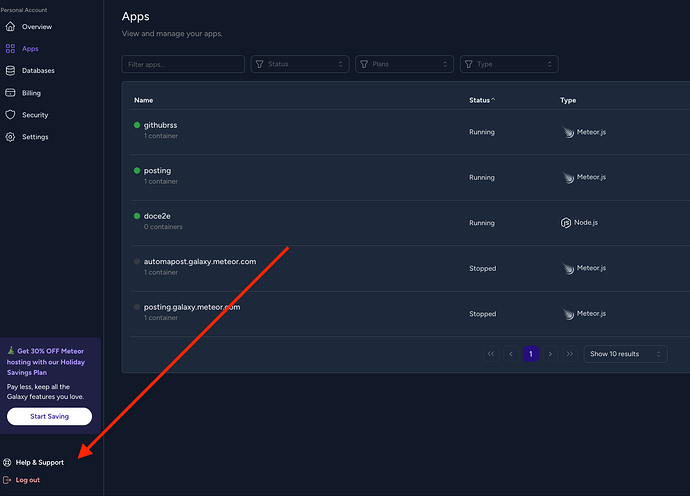Type in the Filter apps search field

pyautogui.click(x=183, y=64)
